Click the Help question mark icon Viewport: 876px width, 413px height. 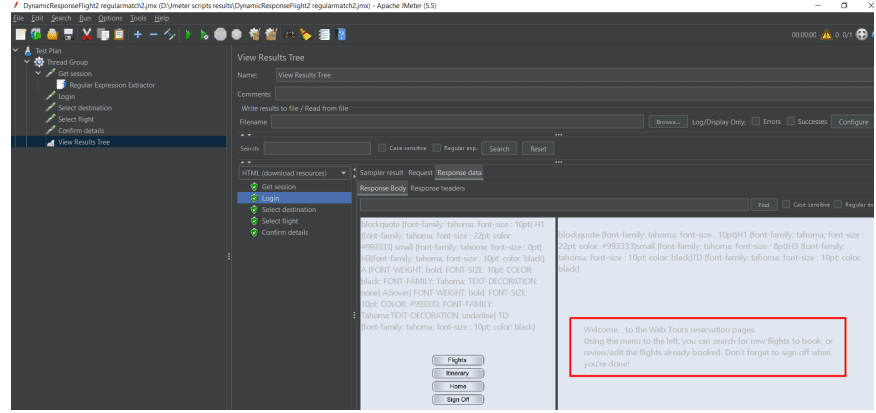coord(341,35)
